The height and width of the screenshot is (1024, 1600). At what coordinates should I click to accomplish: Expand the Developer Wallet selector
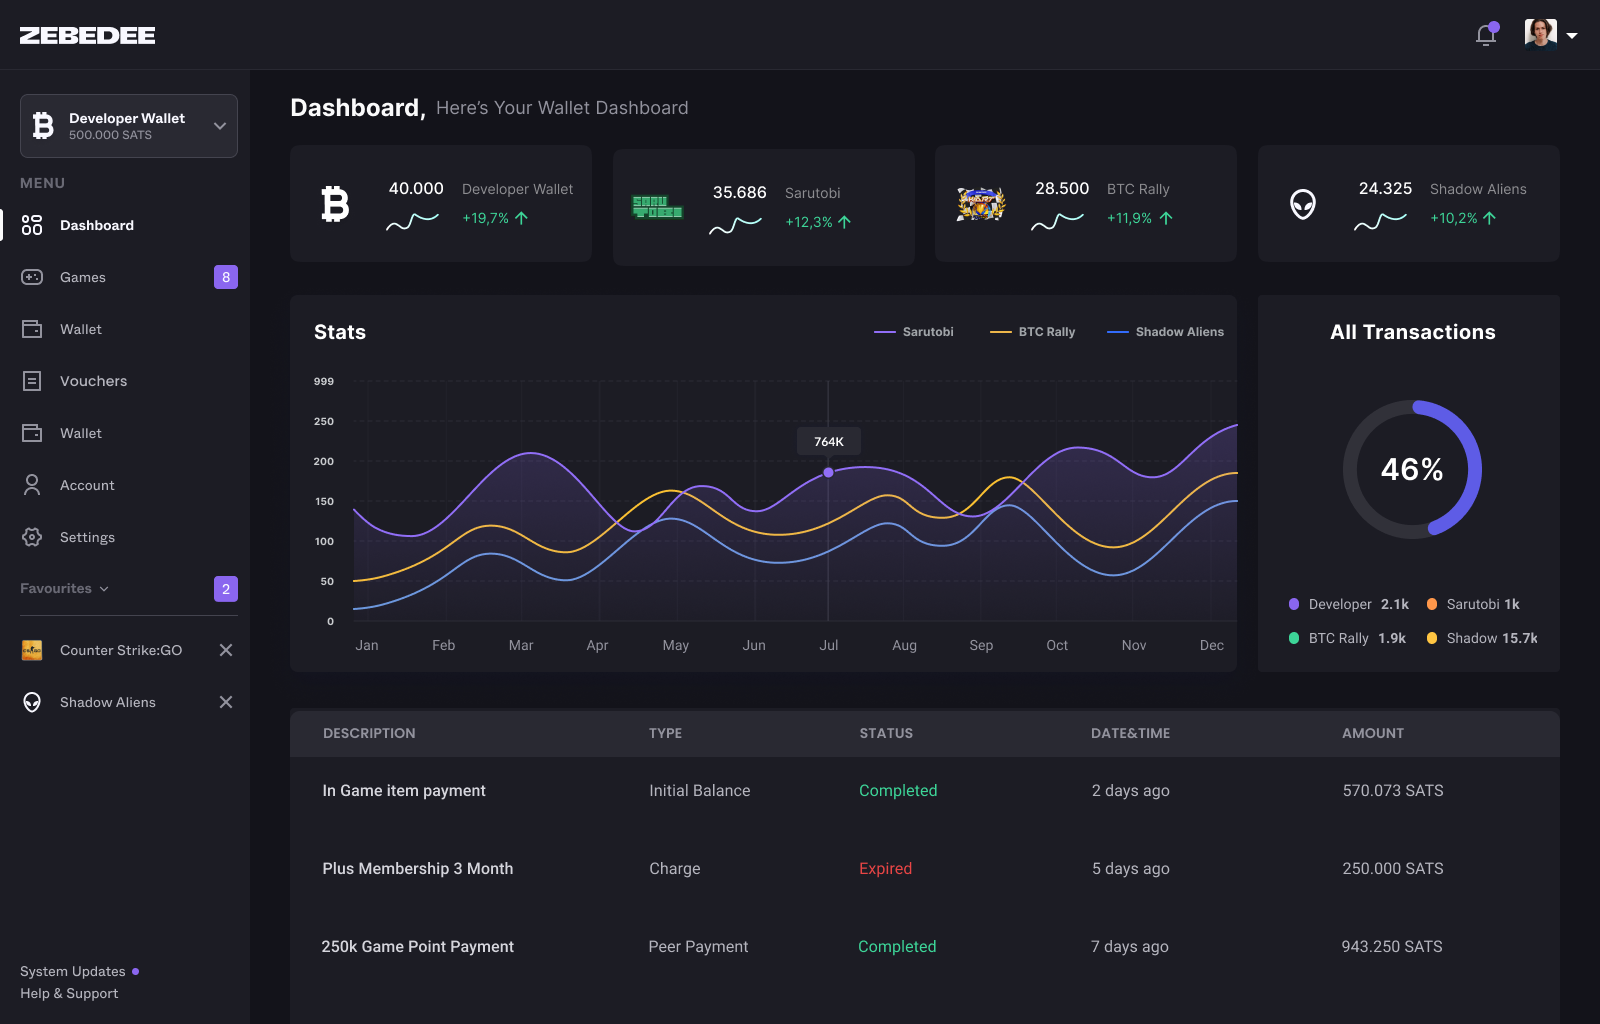[219, 126]
